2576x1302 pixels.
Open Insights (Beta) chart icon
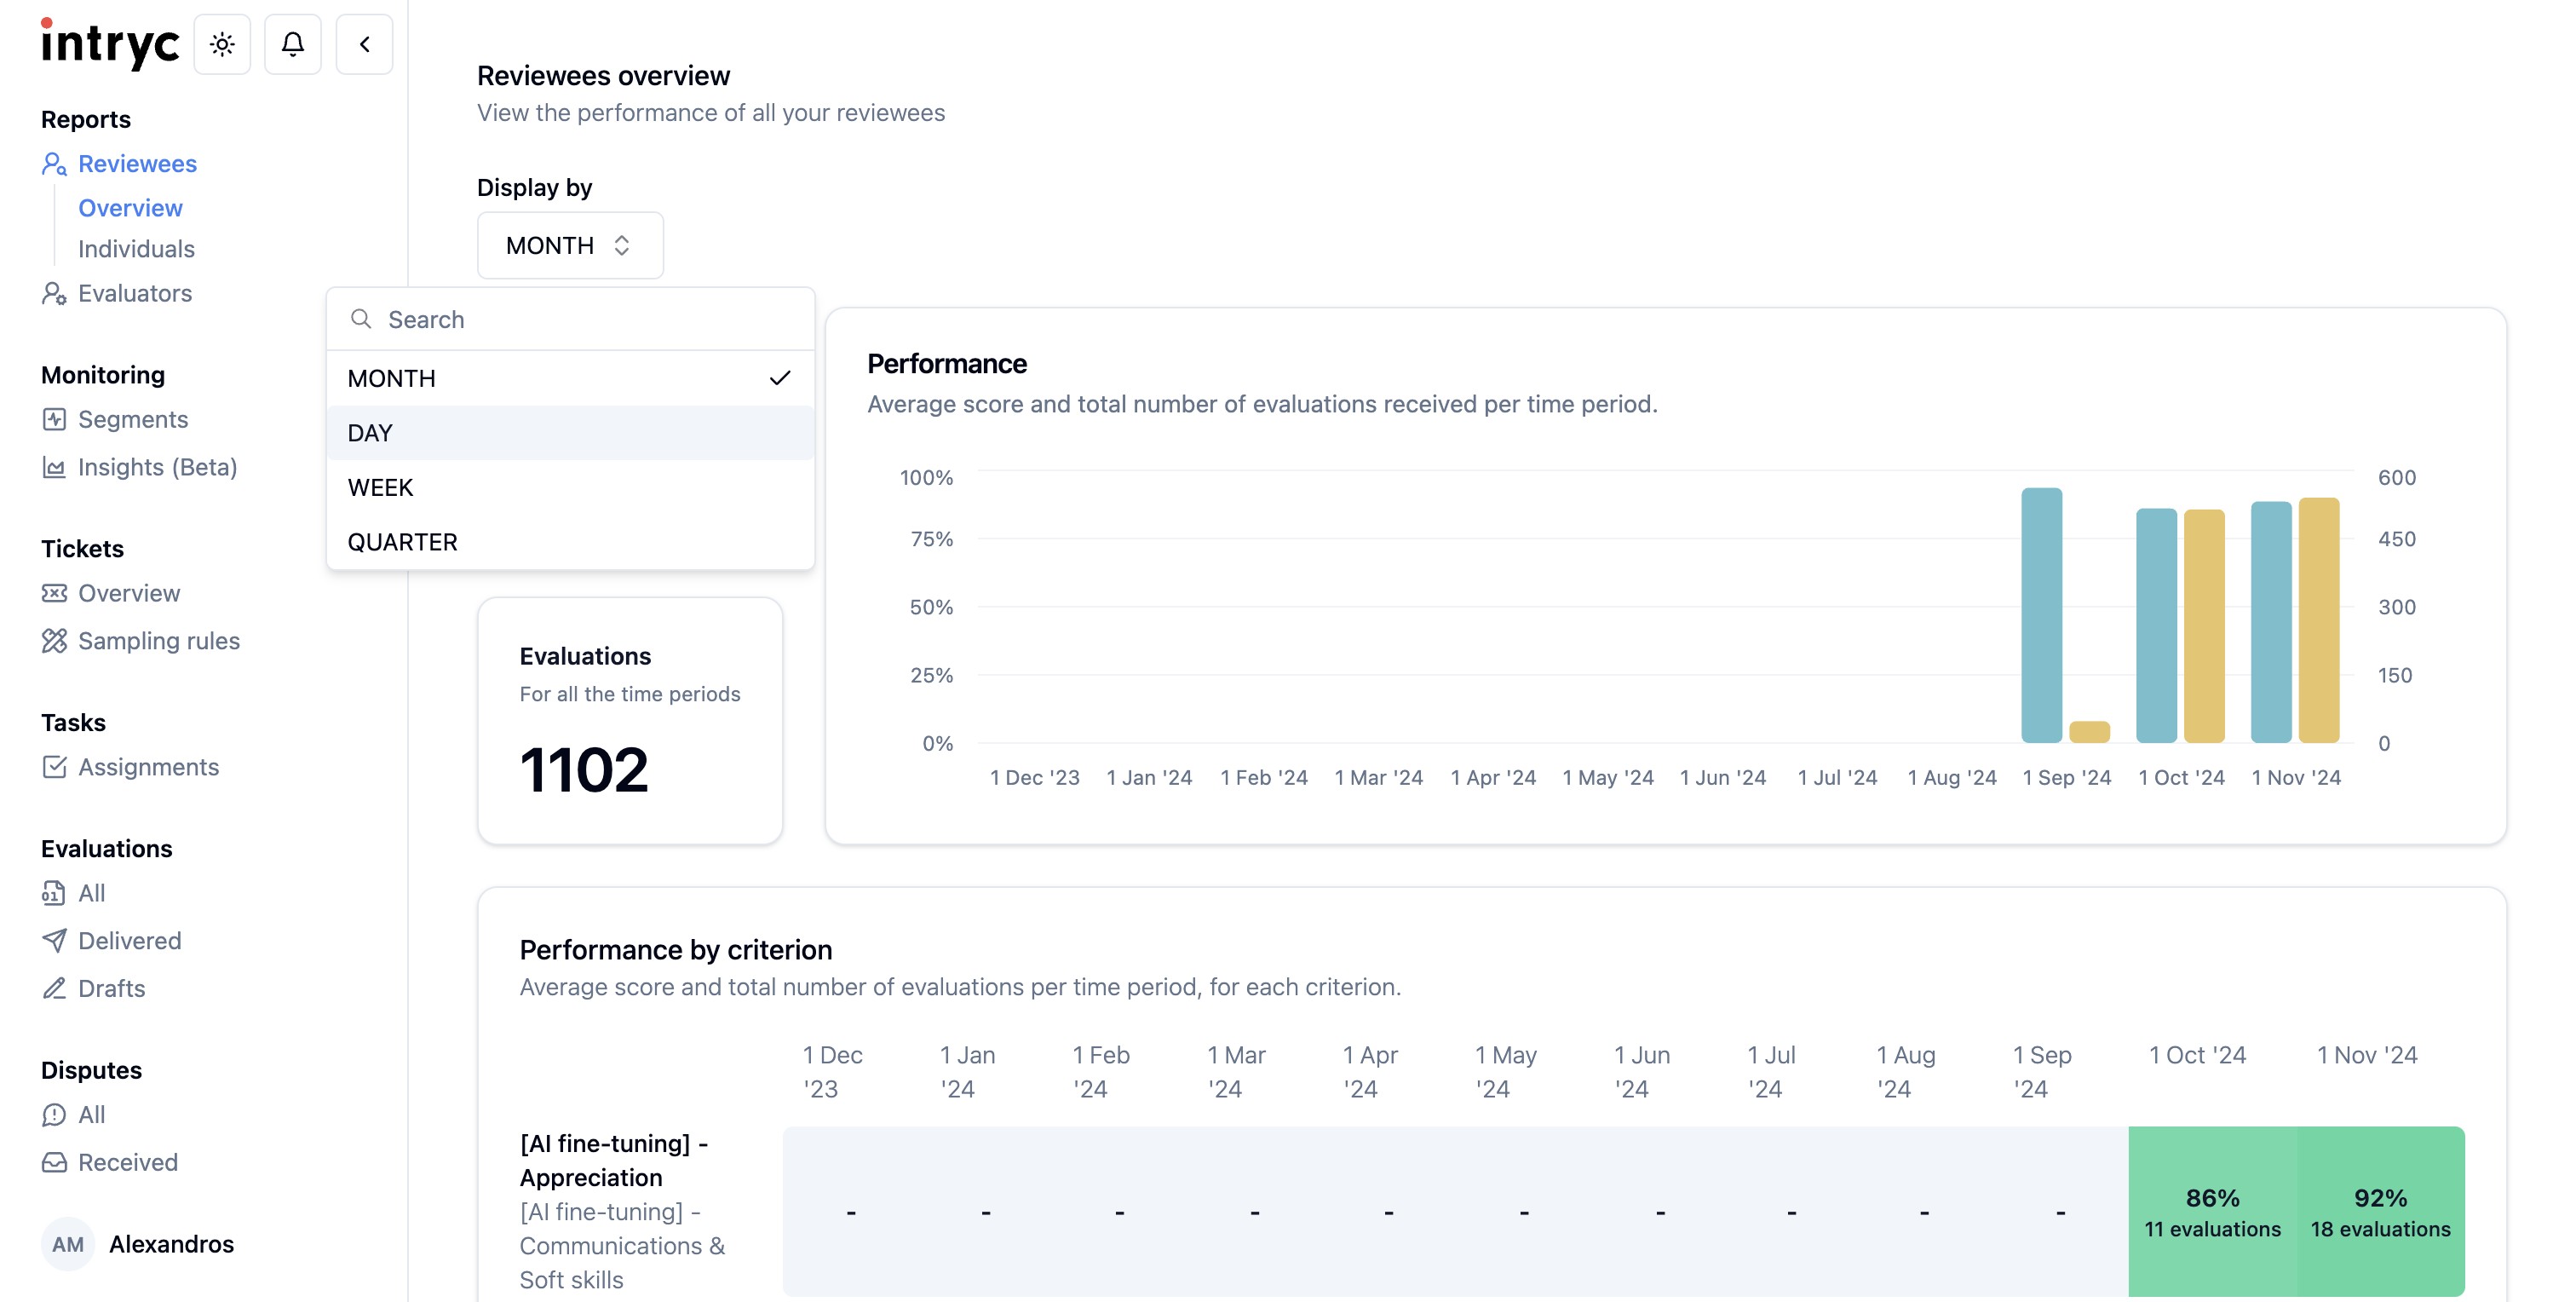click(54, 467)
